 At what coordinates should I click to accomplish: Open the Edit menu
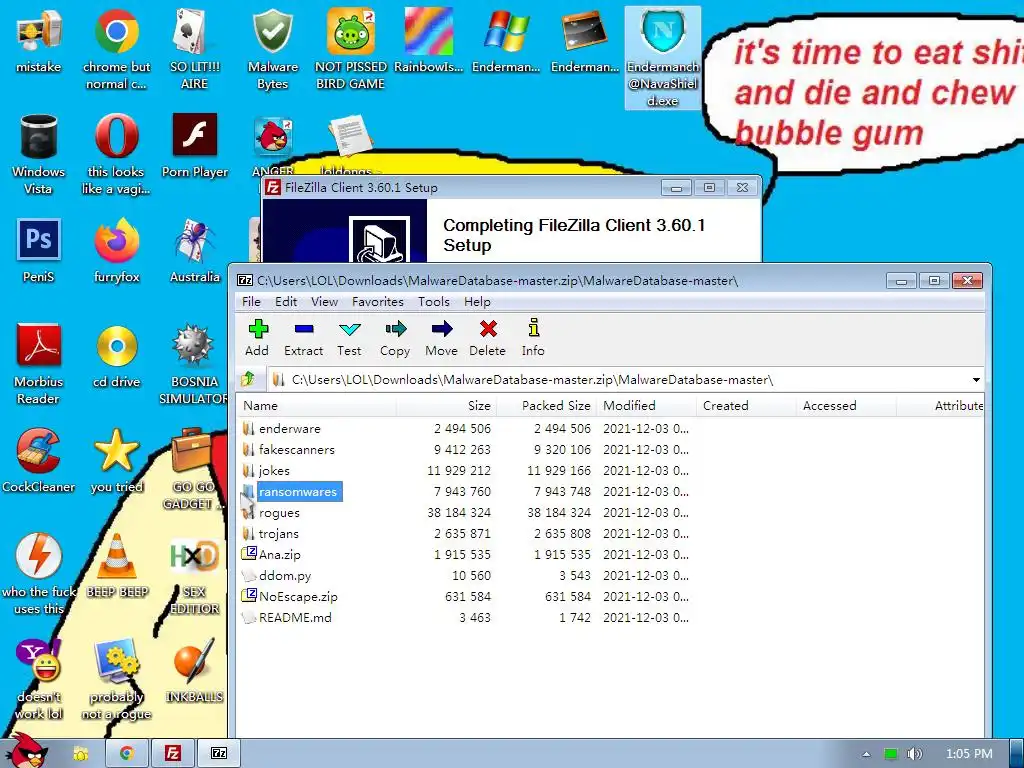click(x=286, y=302)
